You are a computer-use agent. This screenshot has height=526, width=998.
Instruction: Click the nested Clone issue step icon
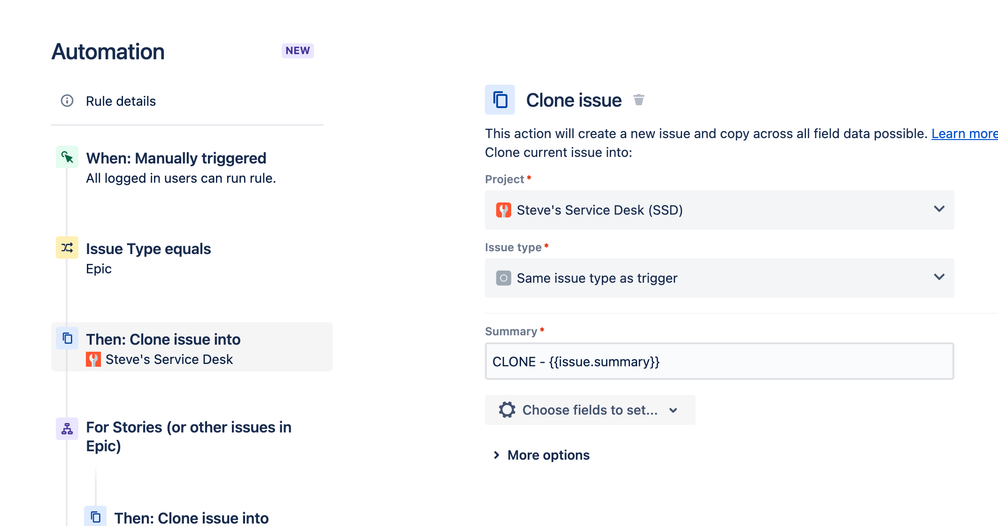pyautogui.click(x=95, y=517)
